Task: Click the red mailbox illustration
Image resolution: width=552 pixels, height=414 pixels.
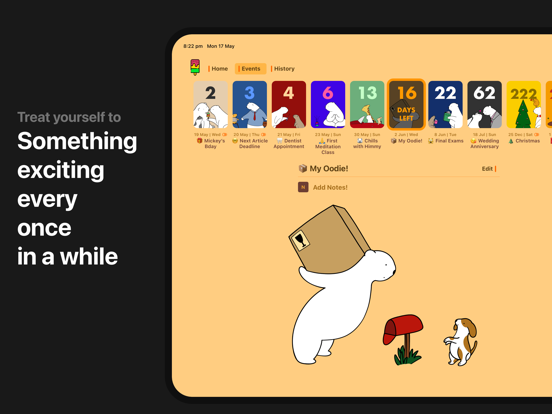Action: 403,339
